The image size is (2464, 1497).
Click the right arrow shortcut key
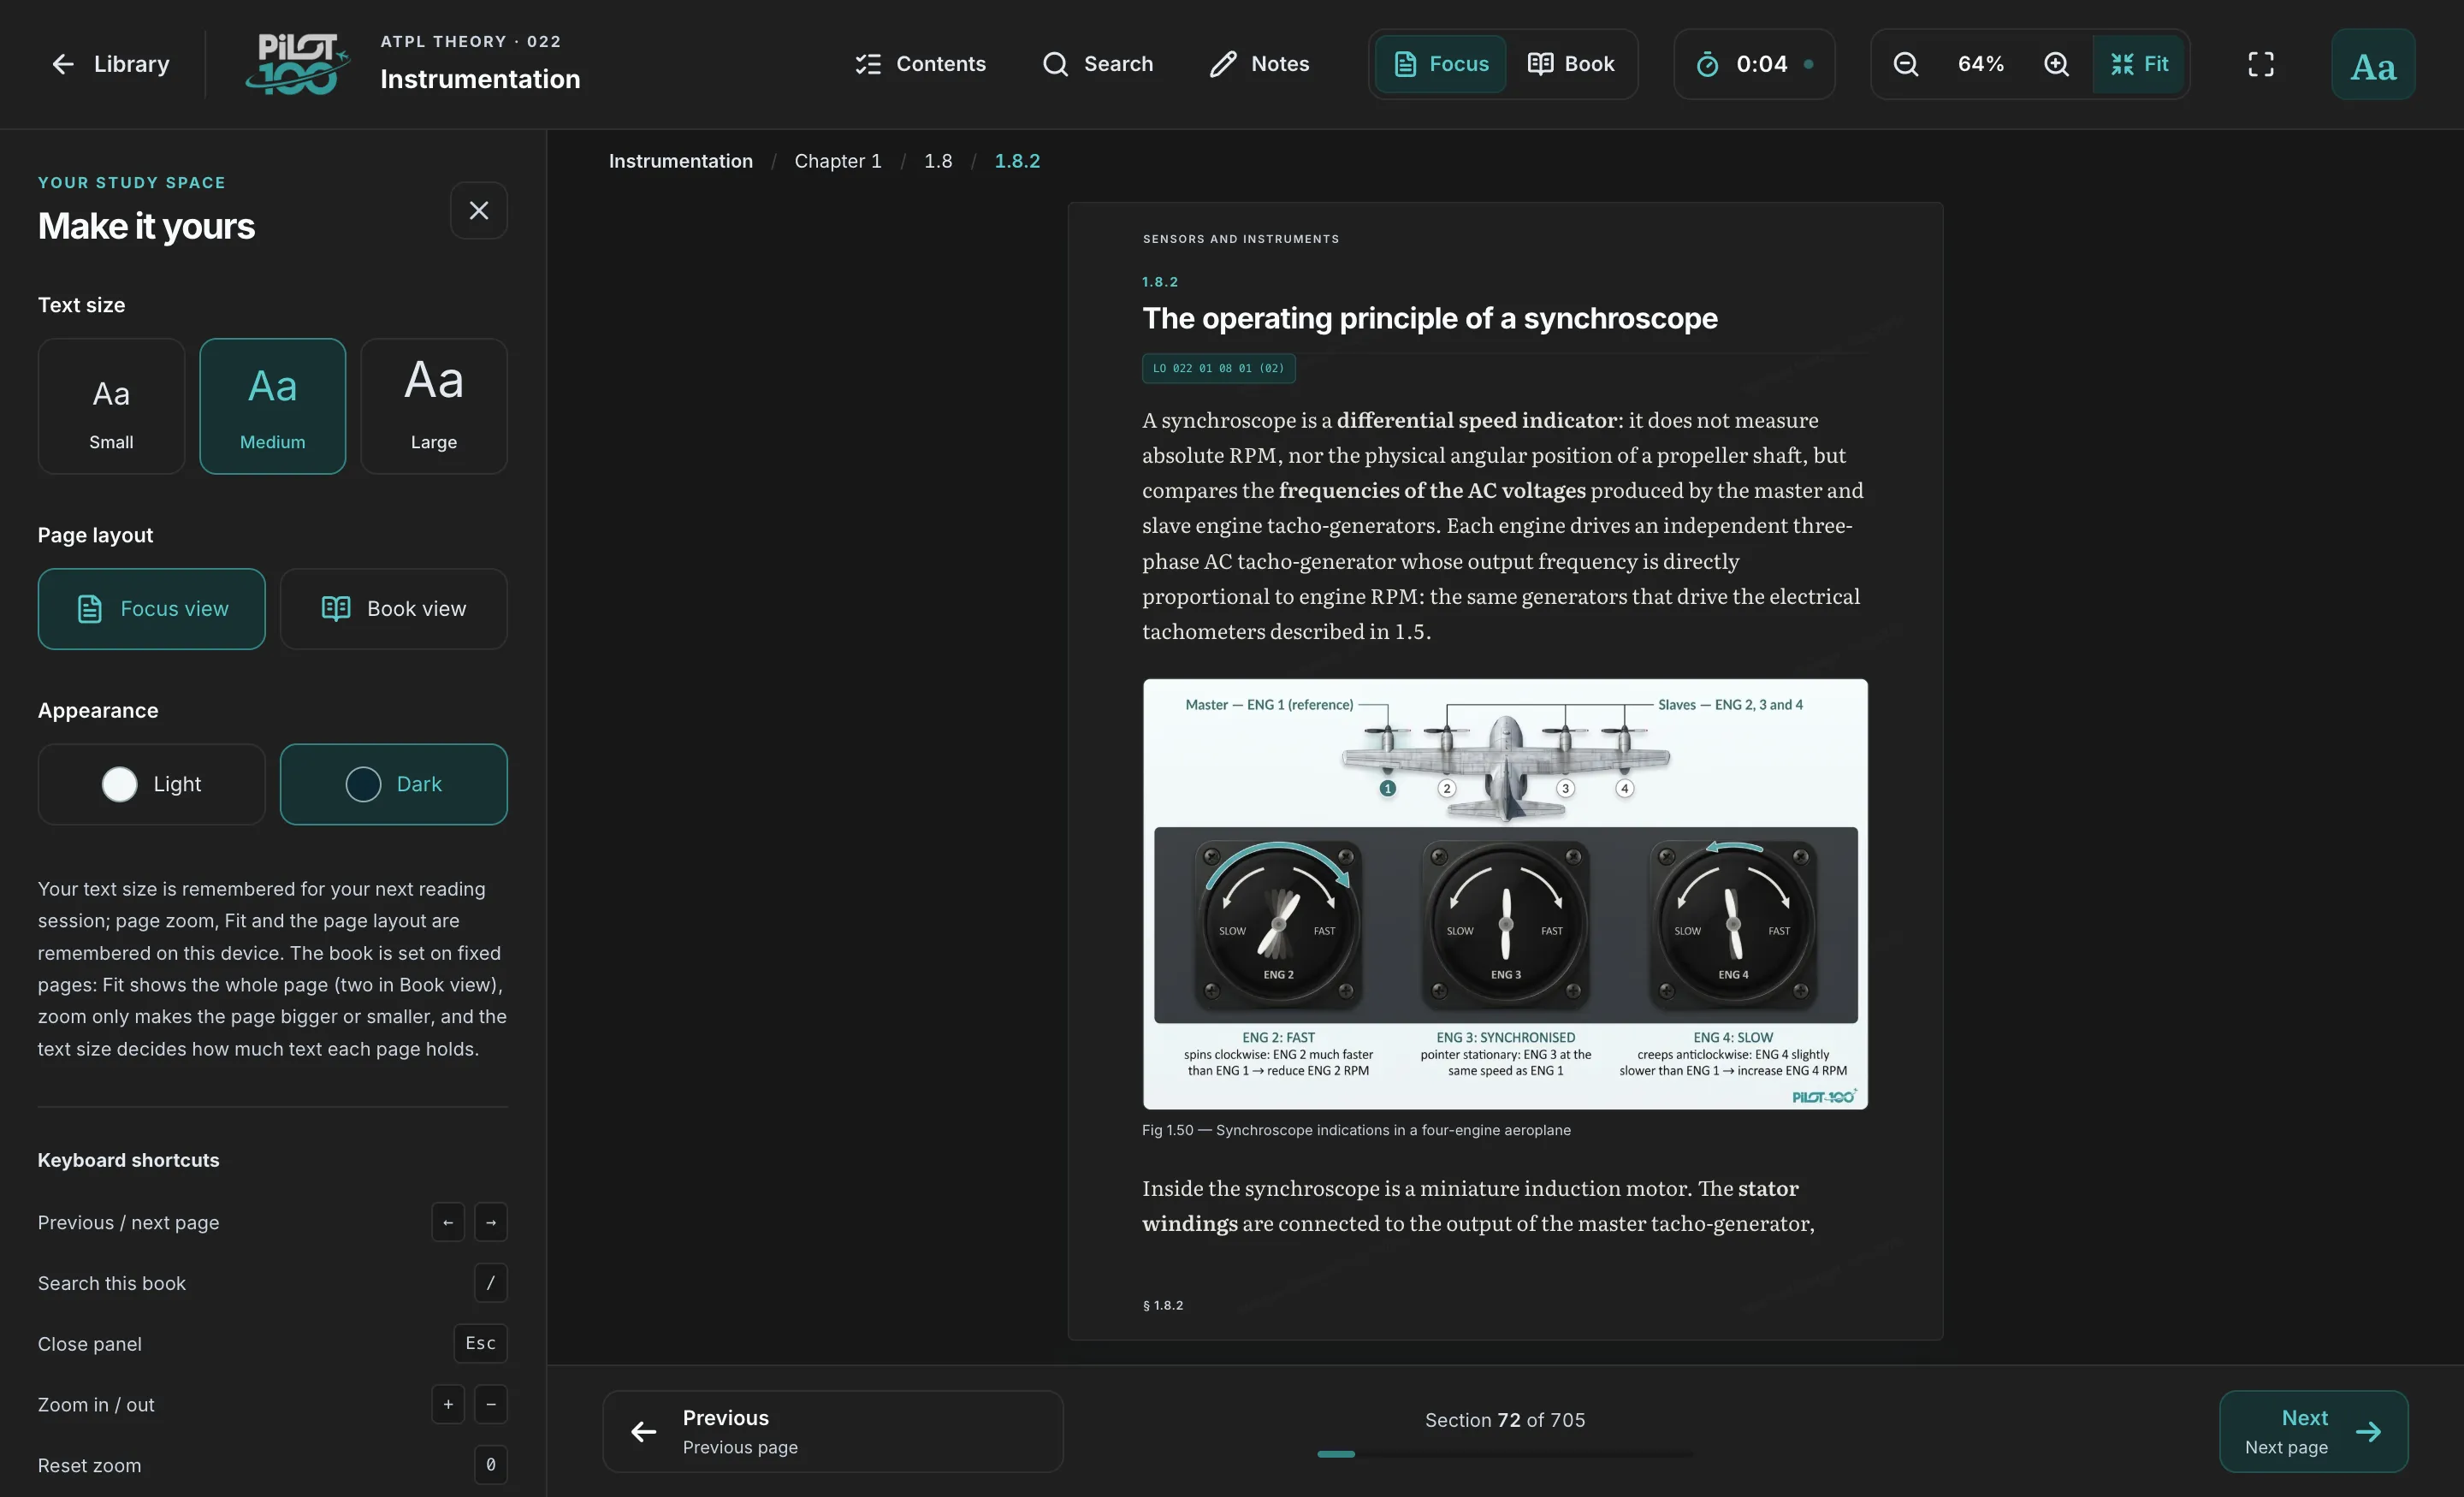[x=491, y=1222]
